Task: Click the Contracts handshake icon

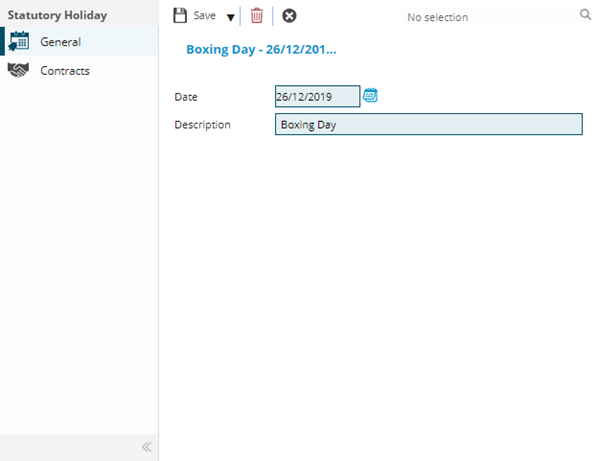Action: click(18, 71)
